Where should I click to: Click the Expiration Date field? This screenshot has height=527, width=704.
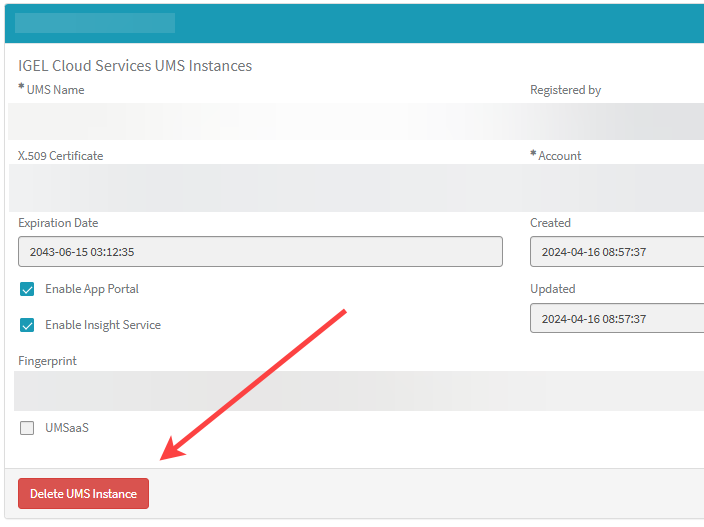pos(260,252)
